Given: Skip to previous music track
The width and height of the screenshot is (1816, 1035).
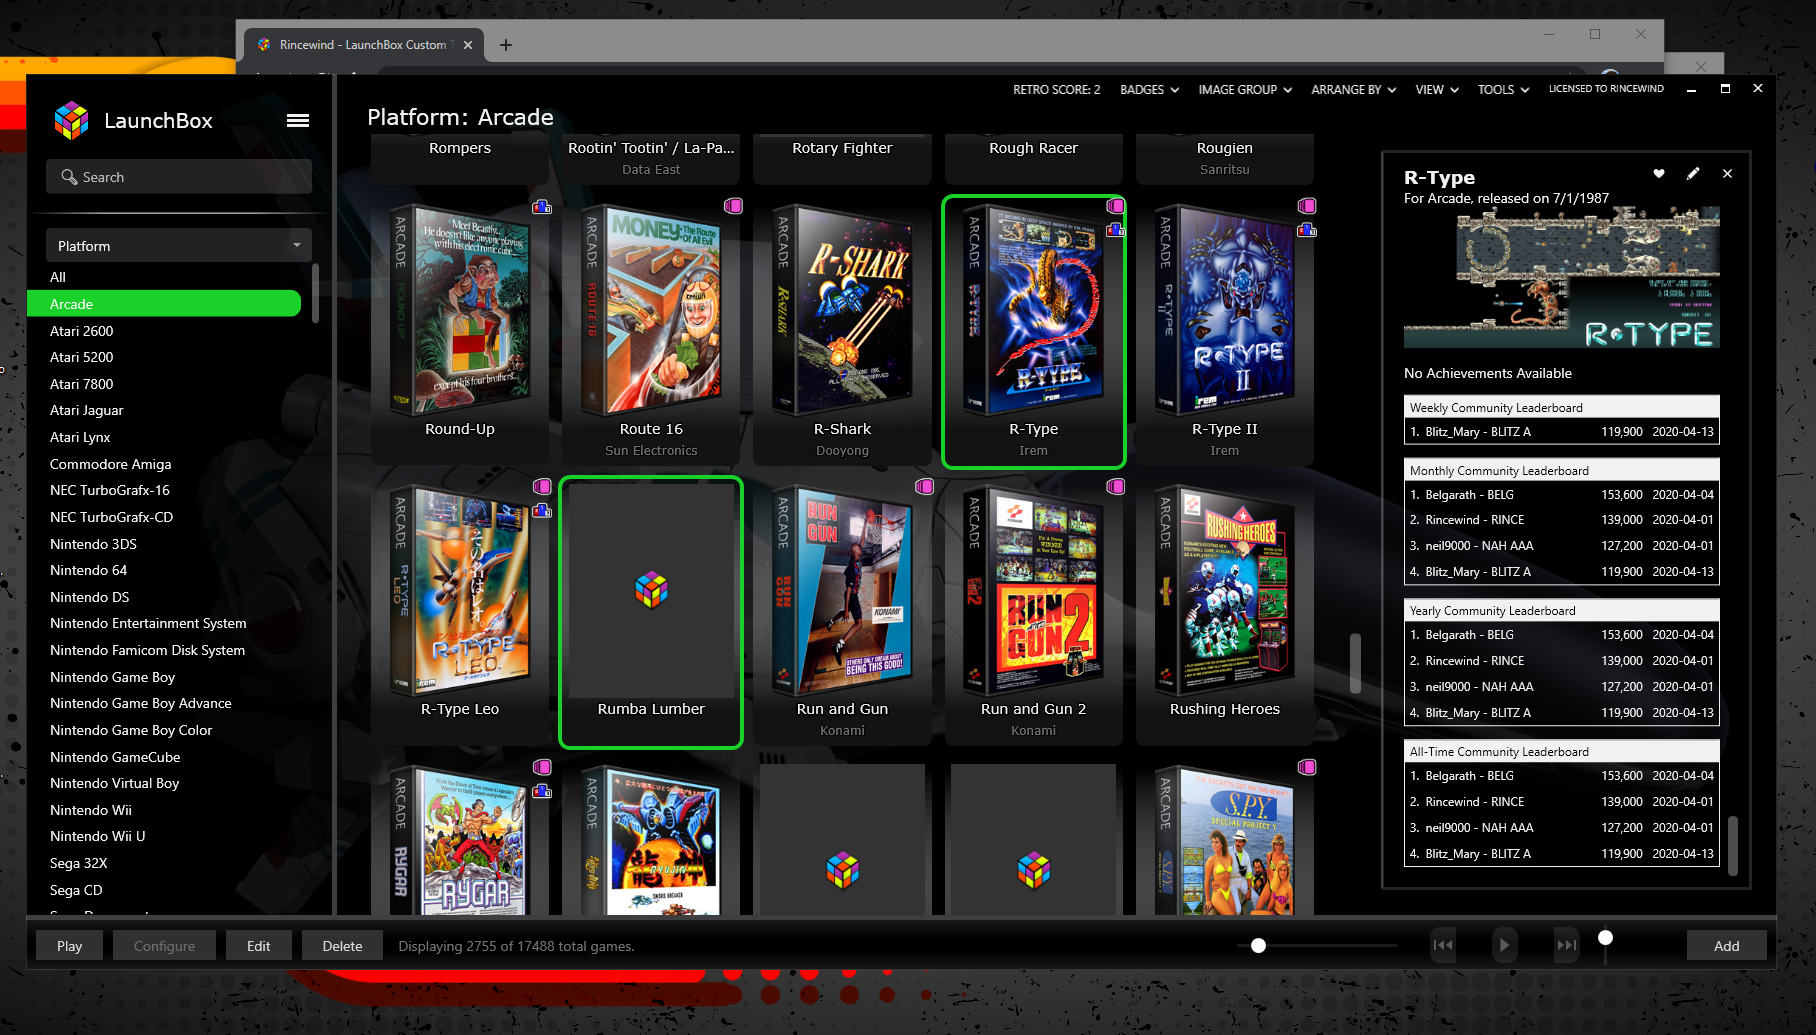Looking at the screenshot, I should tap(1443, 945).
